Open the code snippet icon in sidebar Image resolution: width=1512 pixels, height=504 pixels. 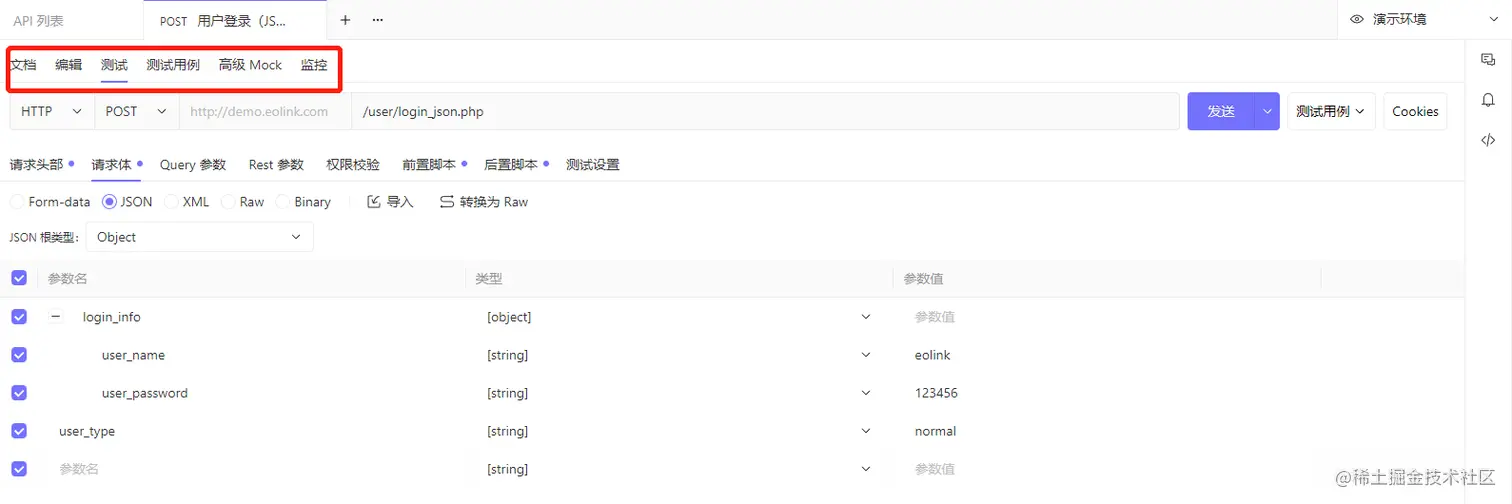[1488, 140]
